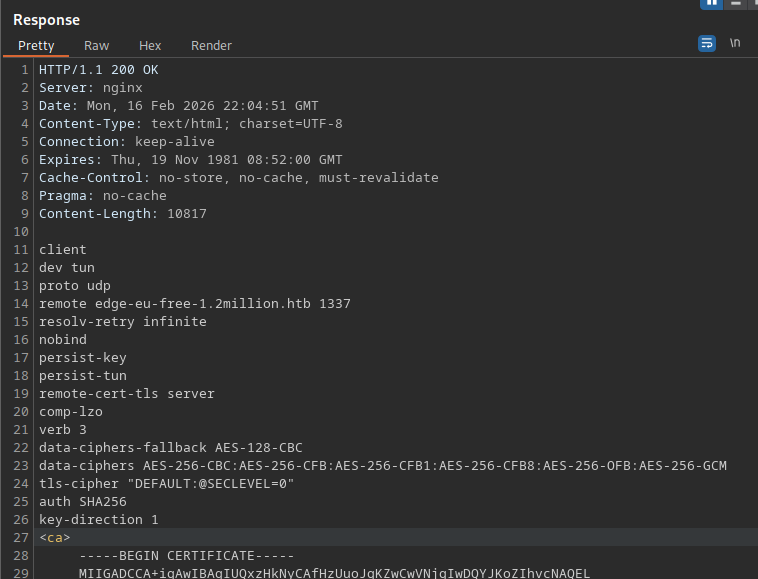Toggle showing non-printable \n characters

click(x=735, y=44)
